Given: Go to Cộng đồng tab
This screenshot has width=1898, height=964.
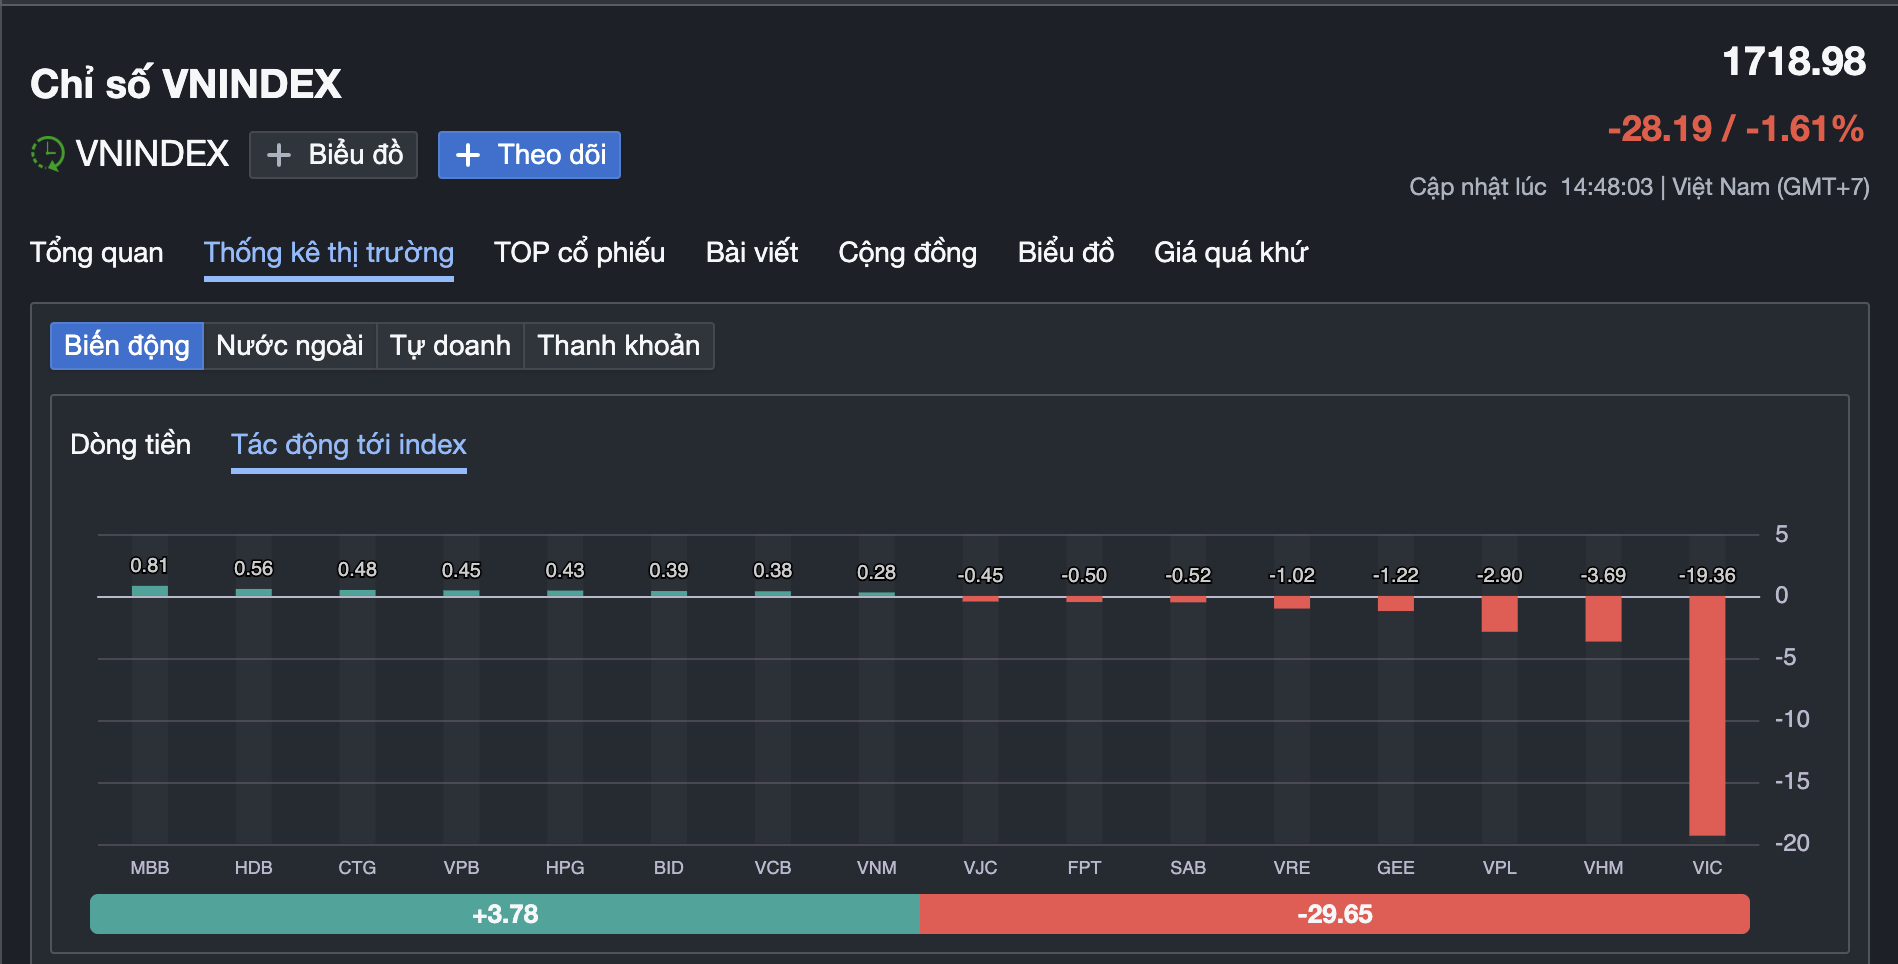Looking at the screenshot, I should (907, 253).
